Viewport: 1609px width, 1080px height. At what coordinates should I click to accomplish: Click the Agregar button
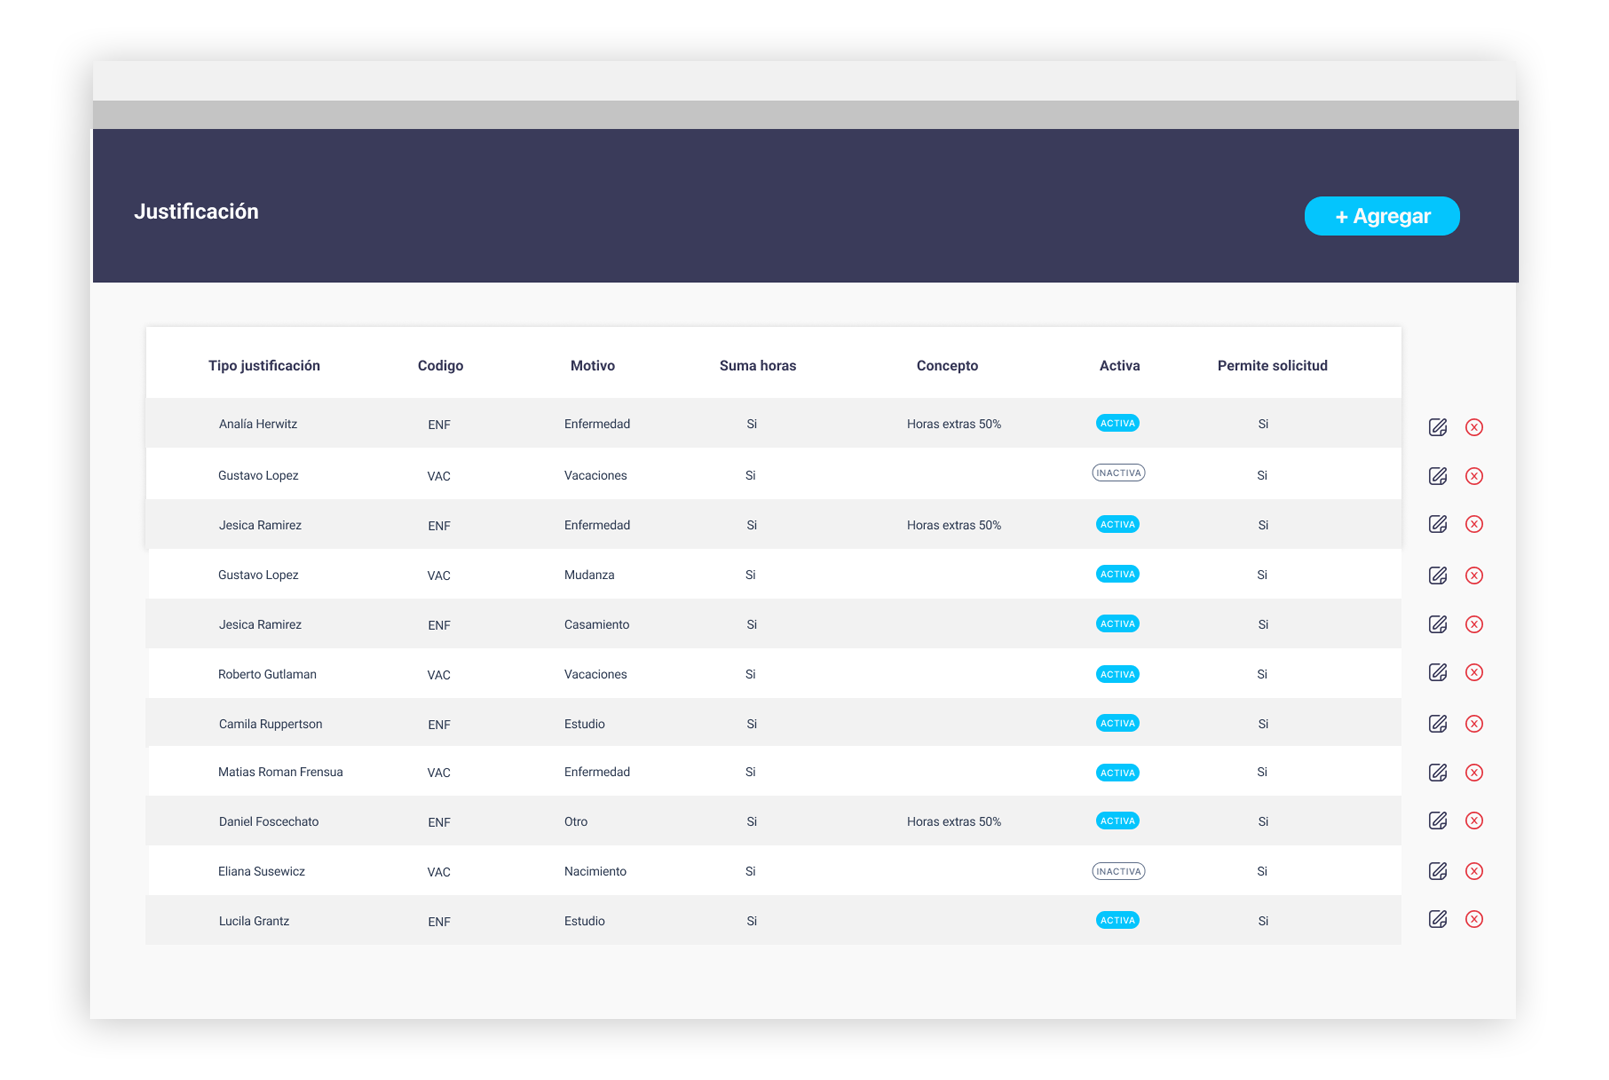click(x=1381, y=216)
